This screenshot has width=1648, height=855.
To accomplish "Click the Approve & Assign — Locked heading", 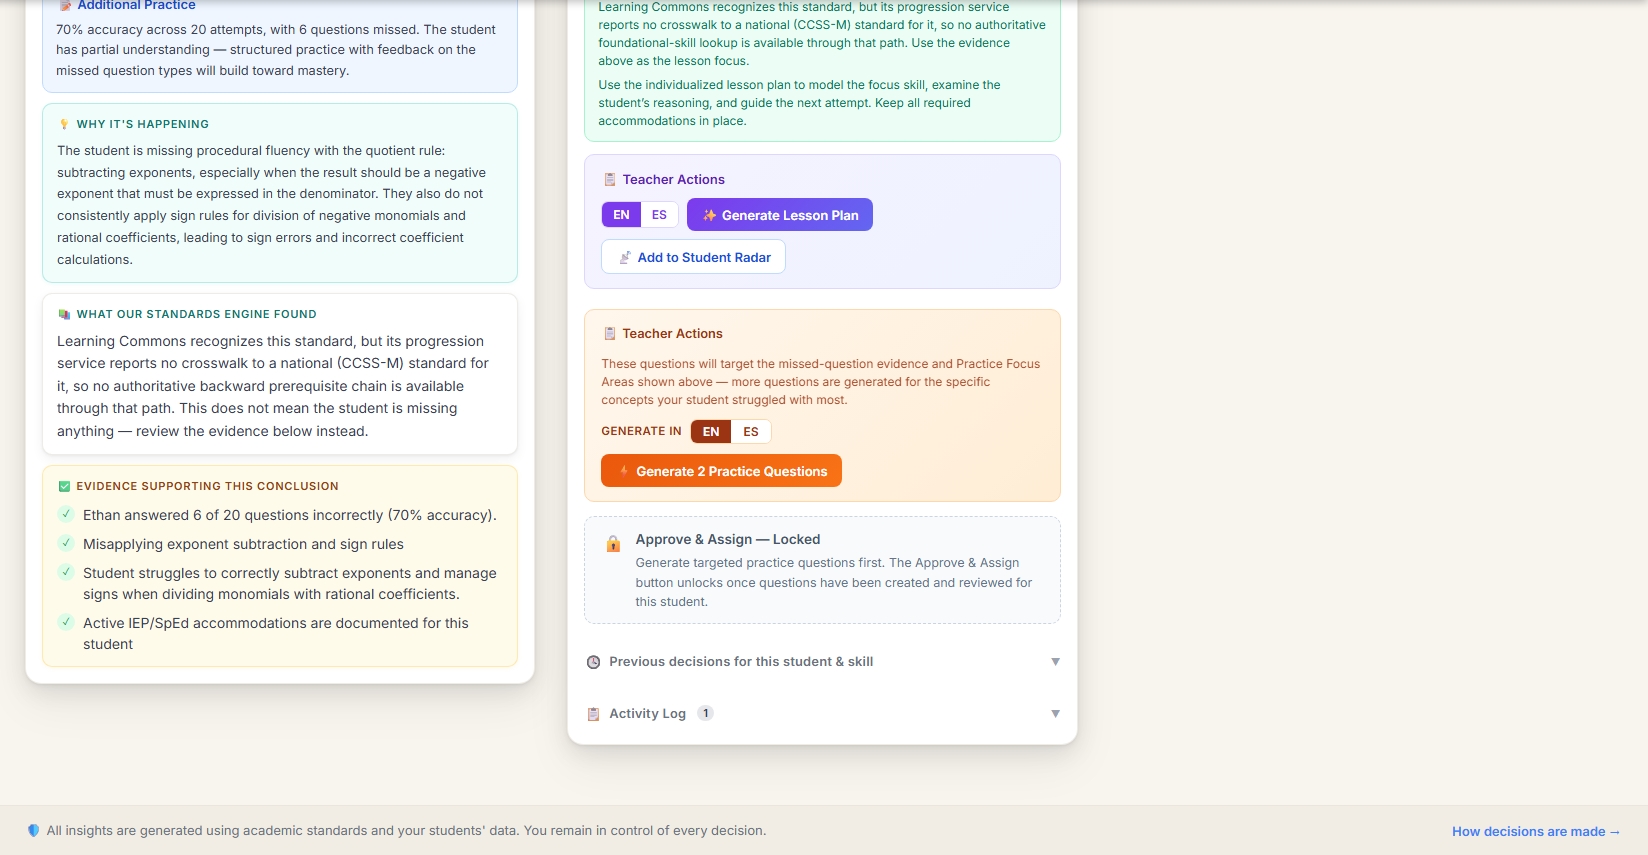I will click(728, 540).
